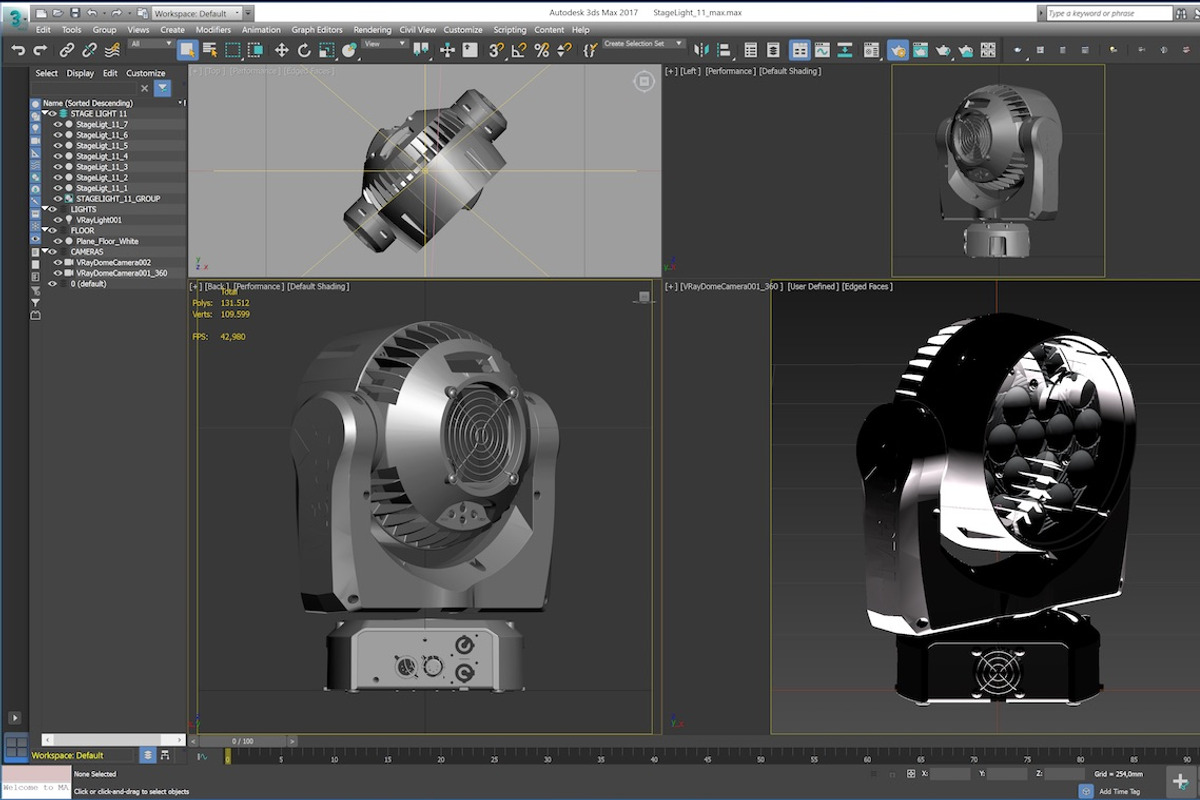This screenshot has width=1200, height=800.
Task: Activate the Select Object tool
Action: pos(187,50)
